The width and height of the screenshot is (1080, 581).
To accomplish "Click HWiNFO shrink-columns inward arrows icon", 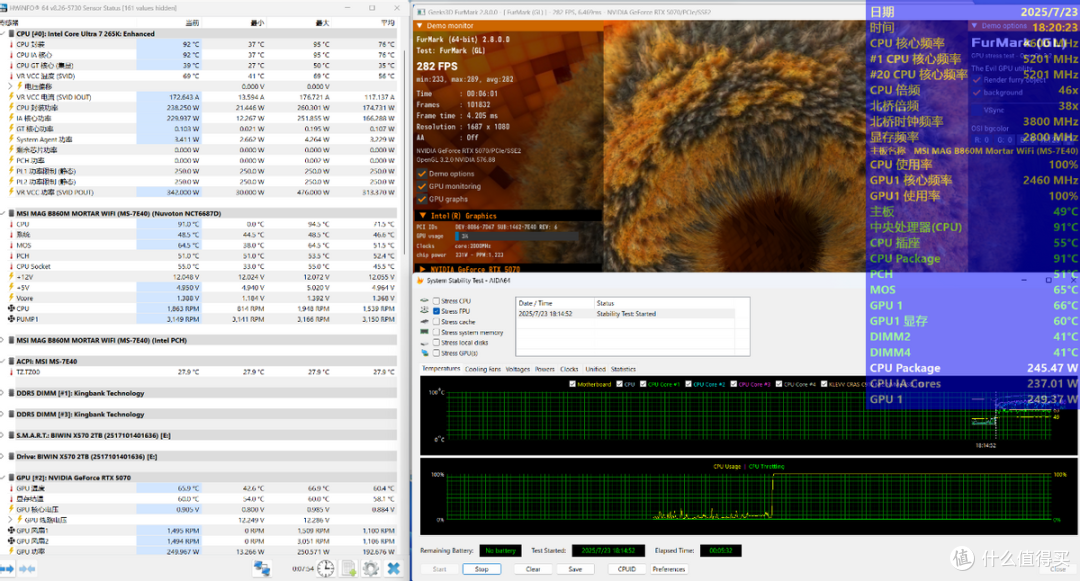I will pyautogui.click(x=28, y=569).
